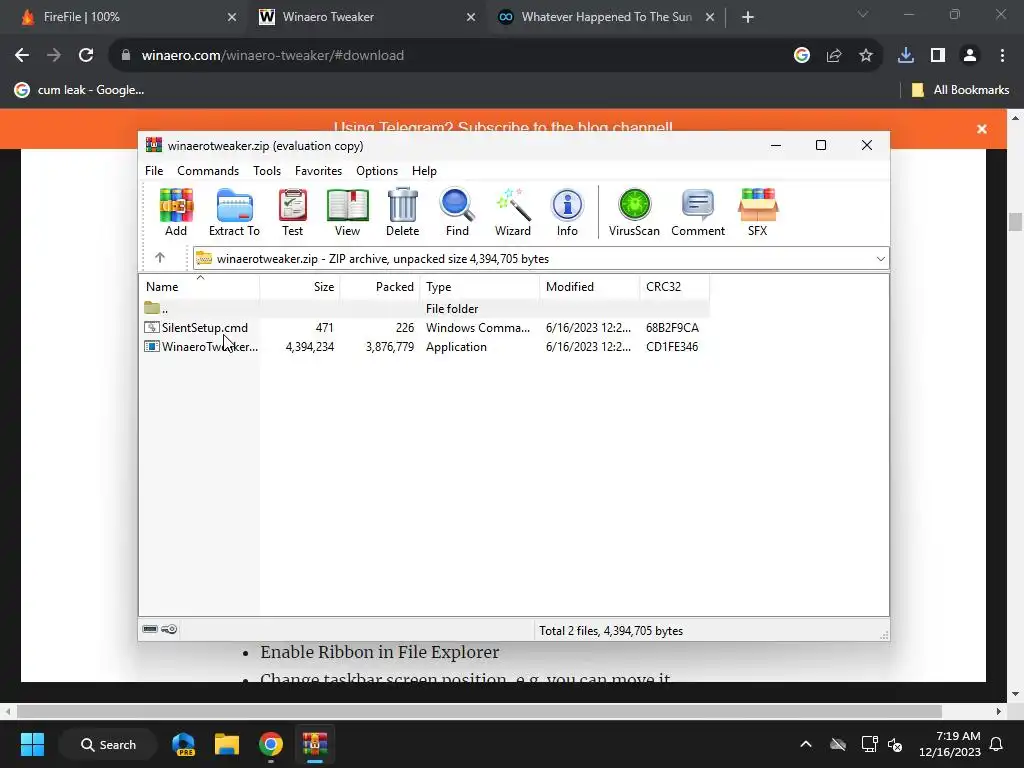Click the key password icon in status bar
This screenshot has width=1024, height=768.
pos(169,630)
